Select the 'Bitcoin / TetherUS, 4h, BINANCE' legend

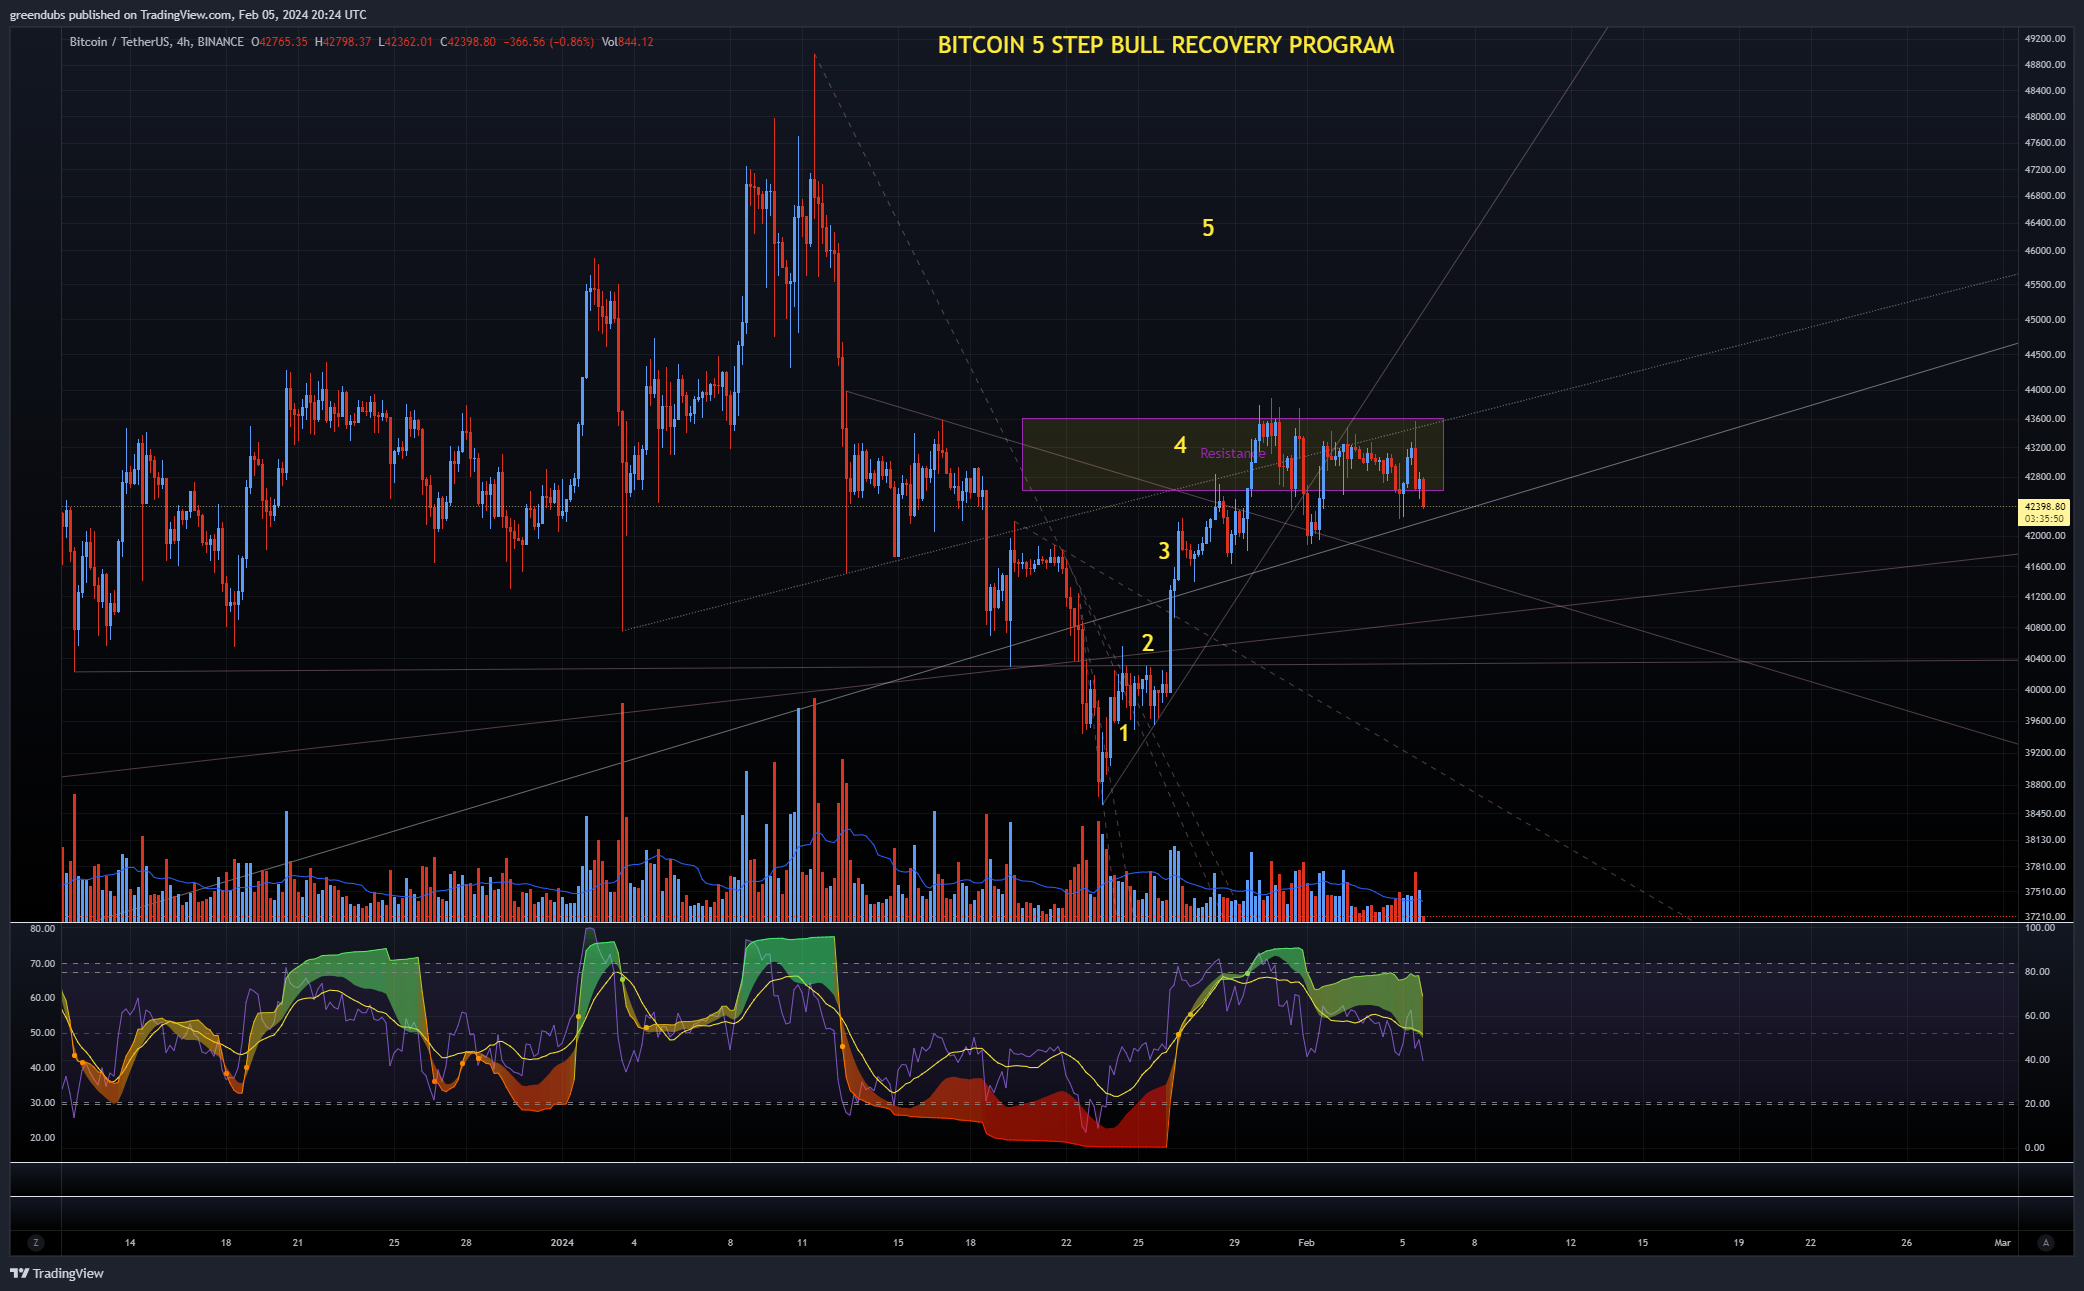point(157,42)
